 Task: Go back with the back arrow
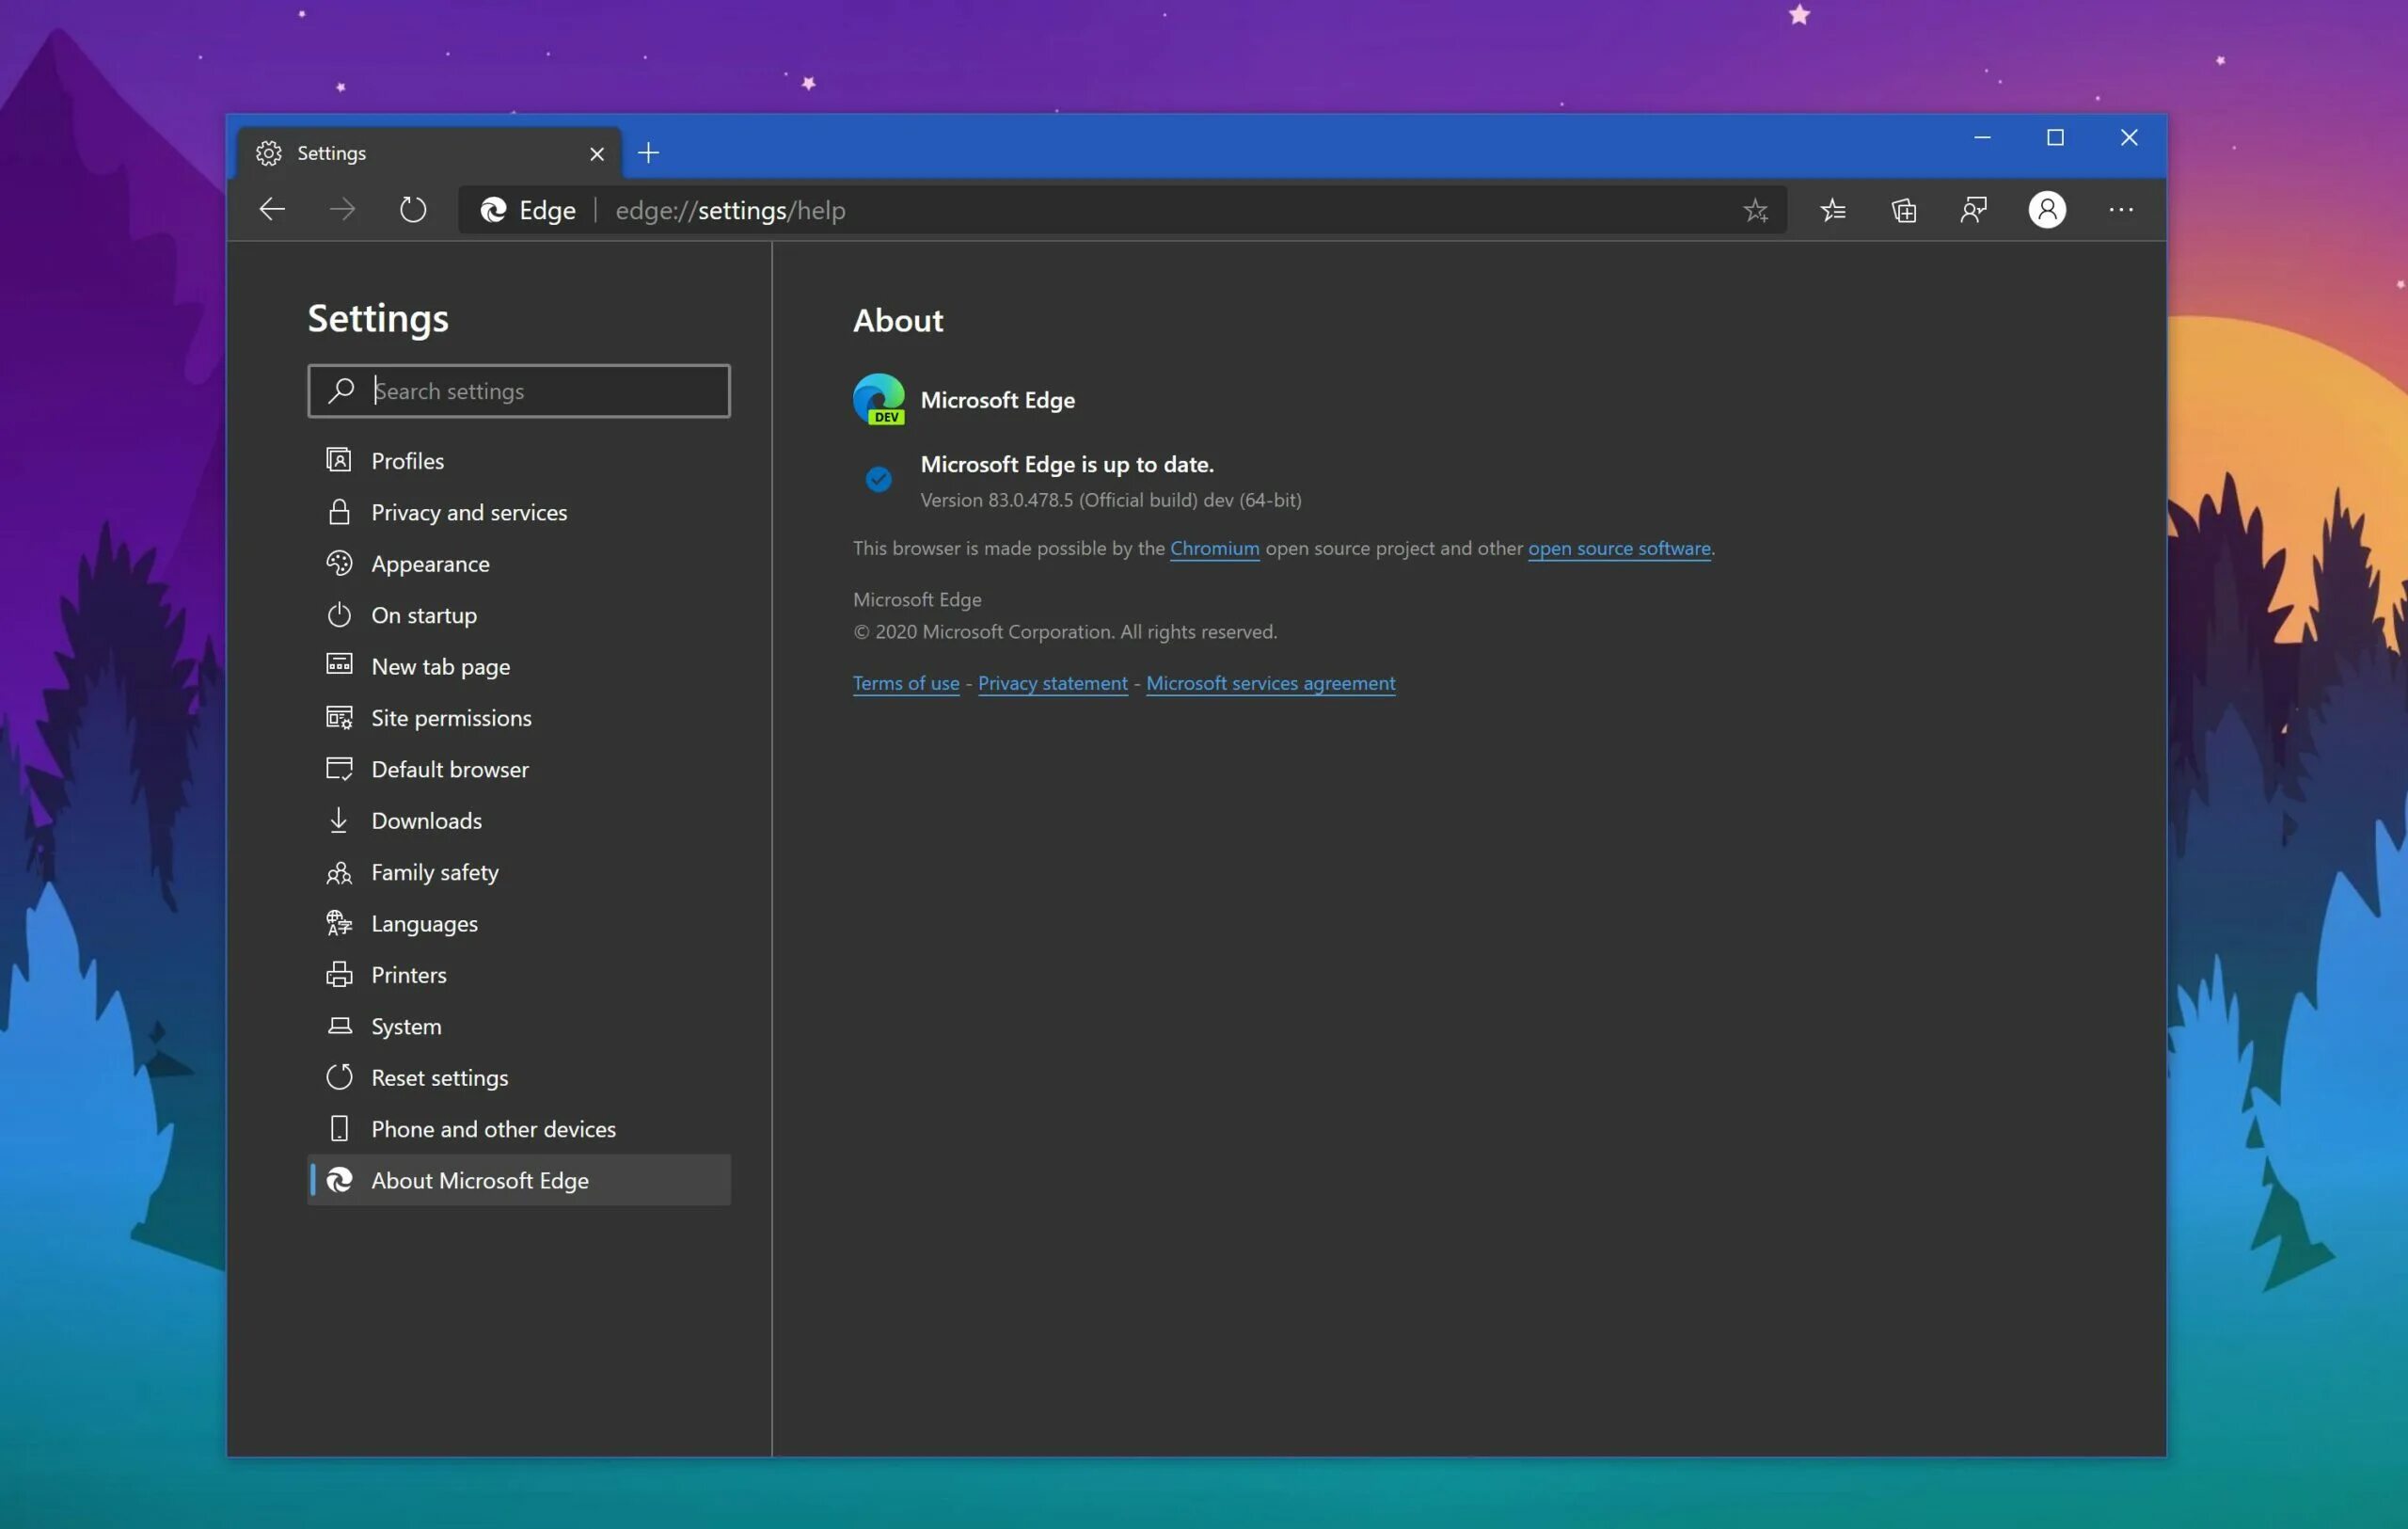pyautogui.click(x=272, y=210)
